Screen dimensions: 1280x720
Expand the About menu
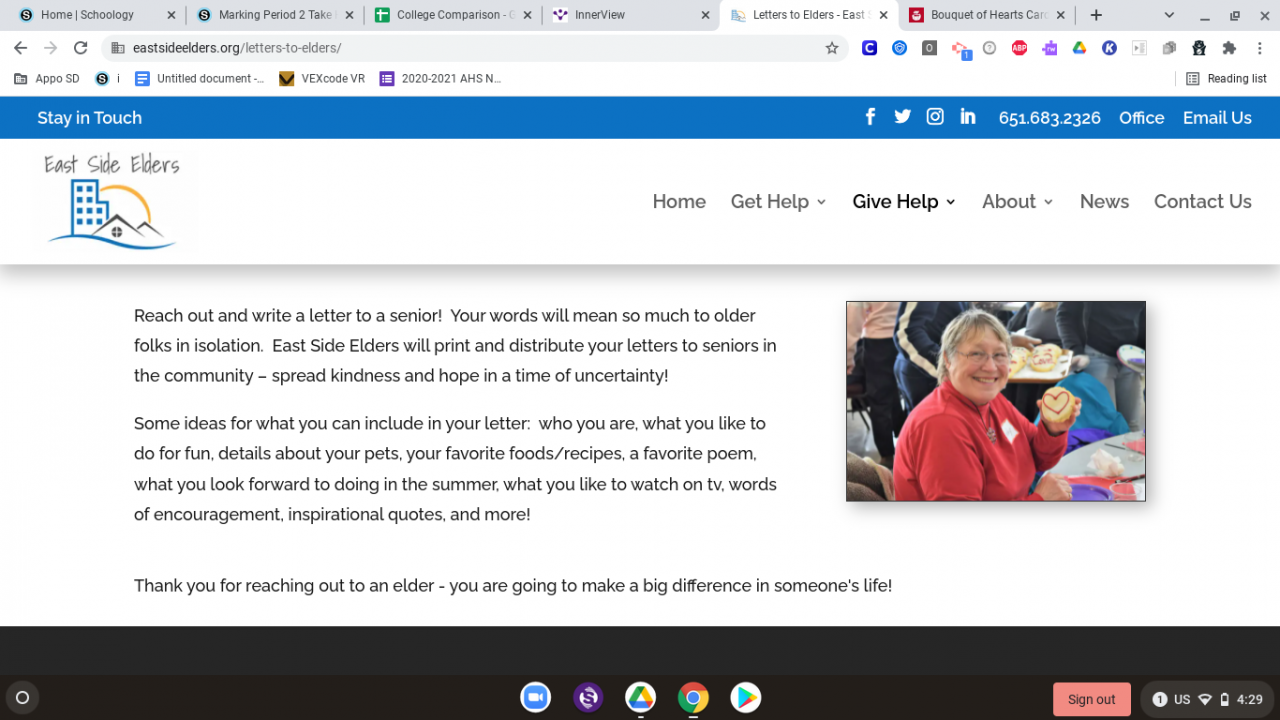1017,202
